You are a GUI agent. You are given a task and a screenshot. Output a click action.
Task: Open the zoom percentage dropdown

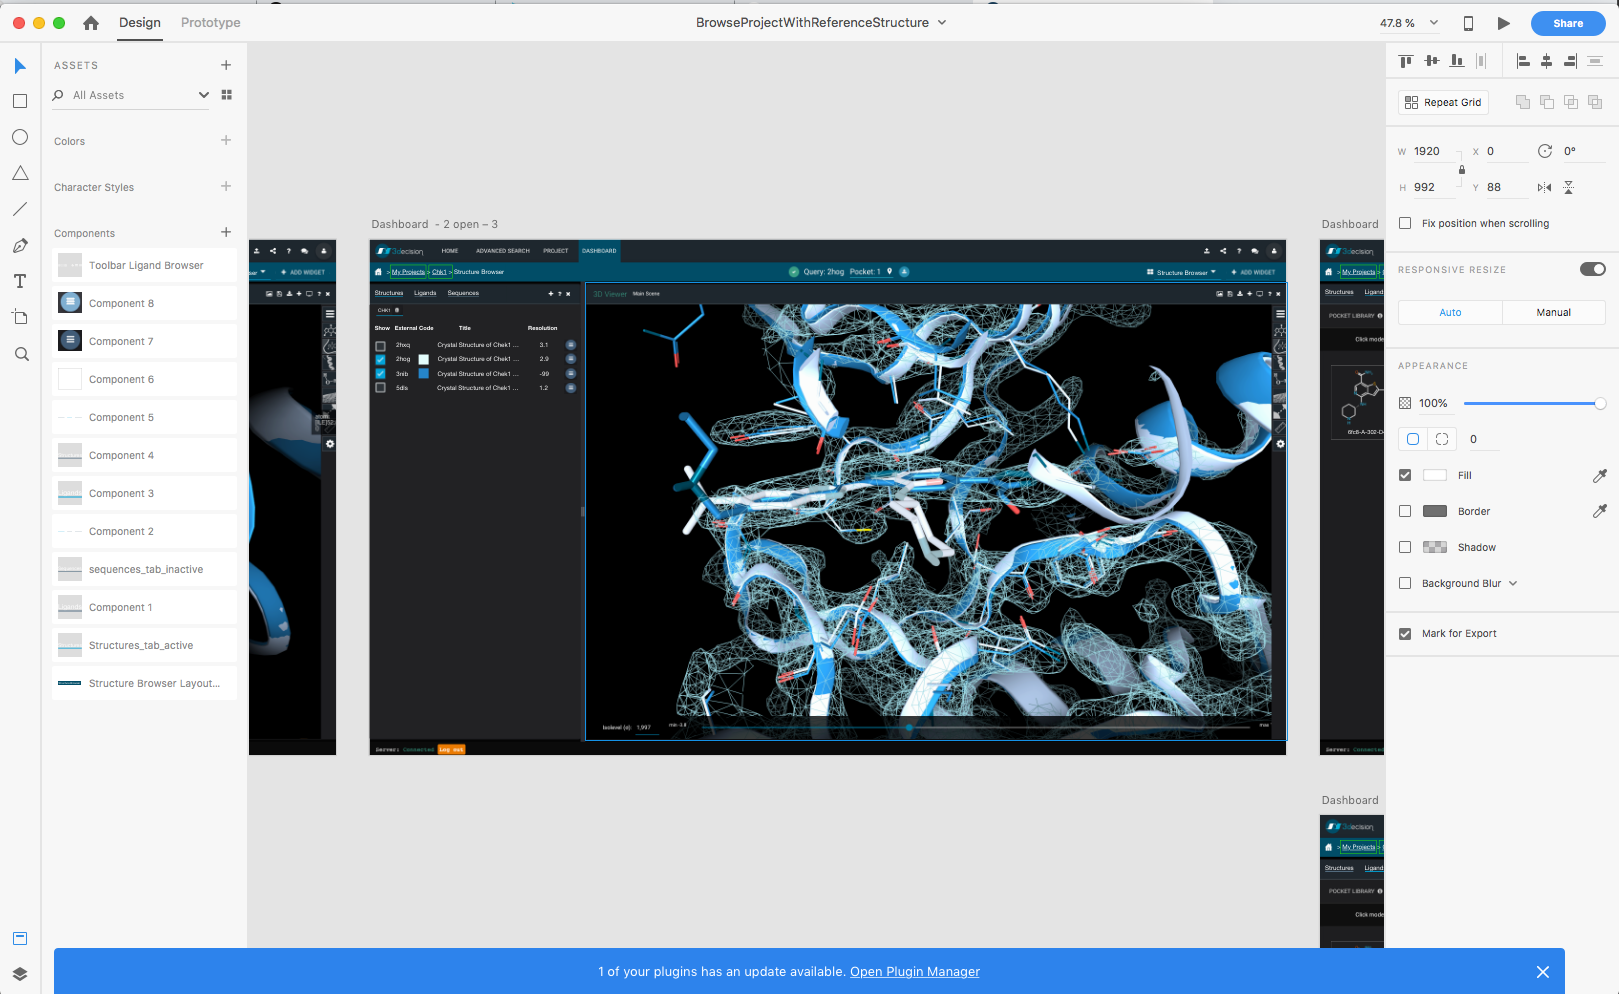click(x=1434, y=22)
